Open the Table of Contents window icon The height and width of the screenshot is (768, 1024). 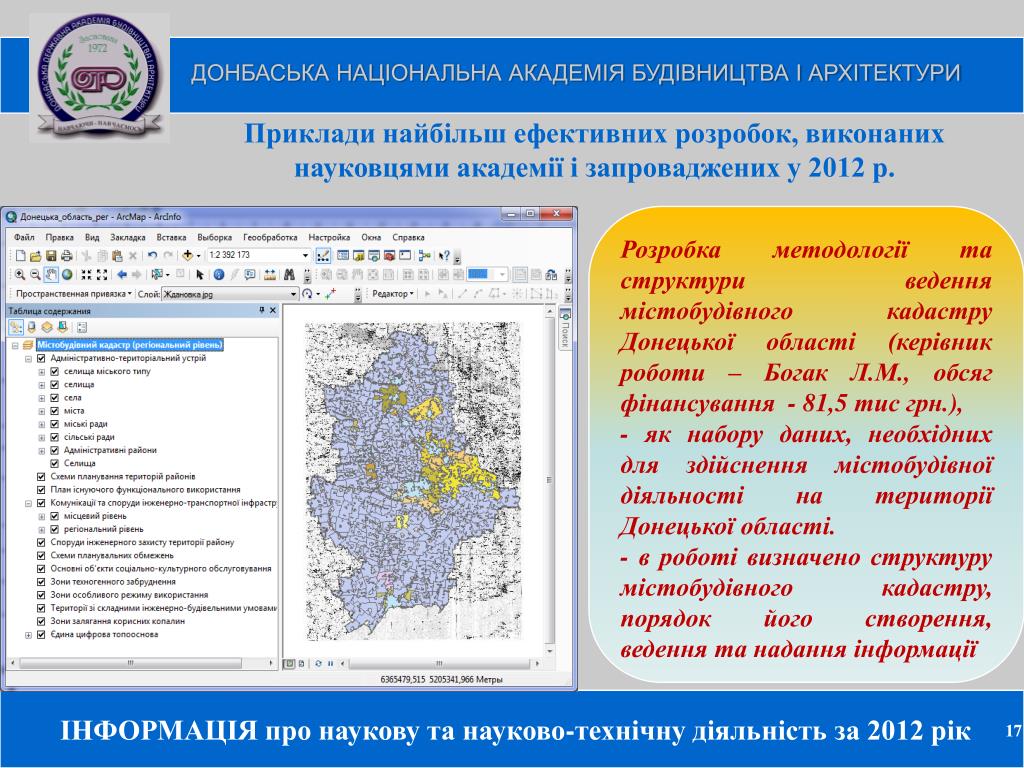click(343, 255)
